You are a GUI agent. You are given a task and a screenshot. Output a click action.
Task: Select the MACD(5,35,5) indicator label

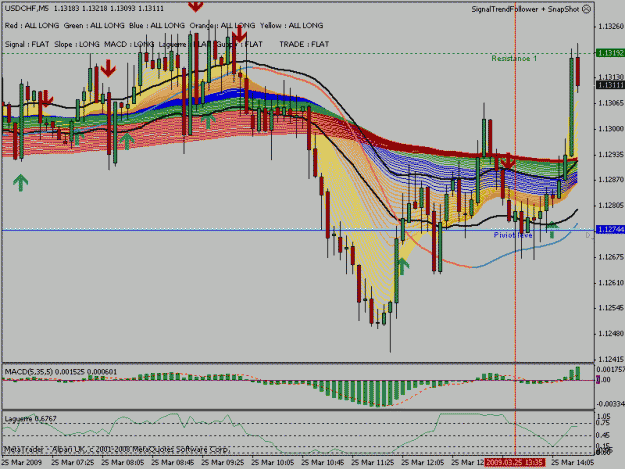tap(61, 372)
